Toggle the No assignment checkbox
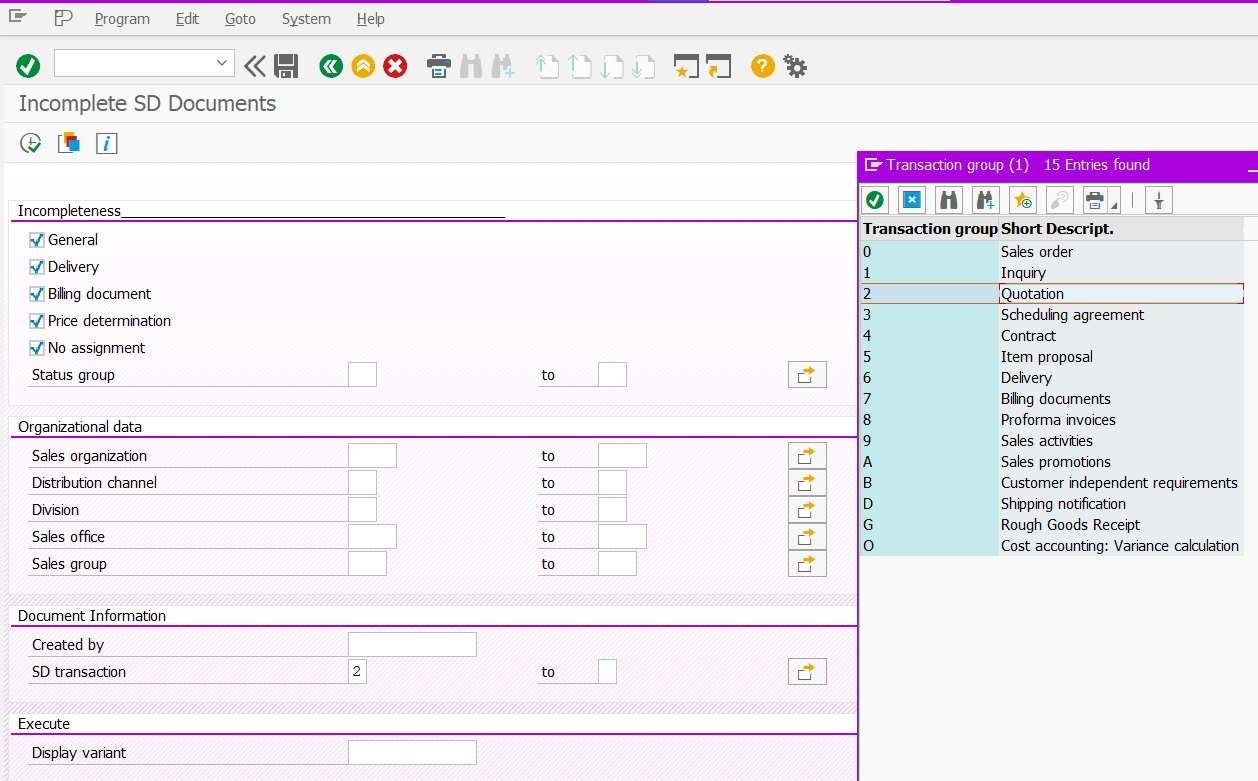 tap(36, 347)
